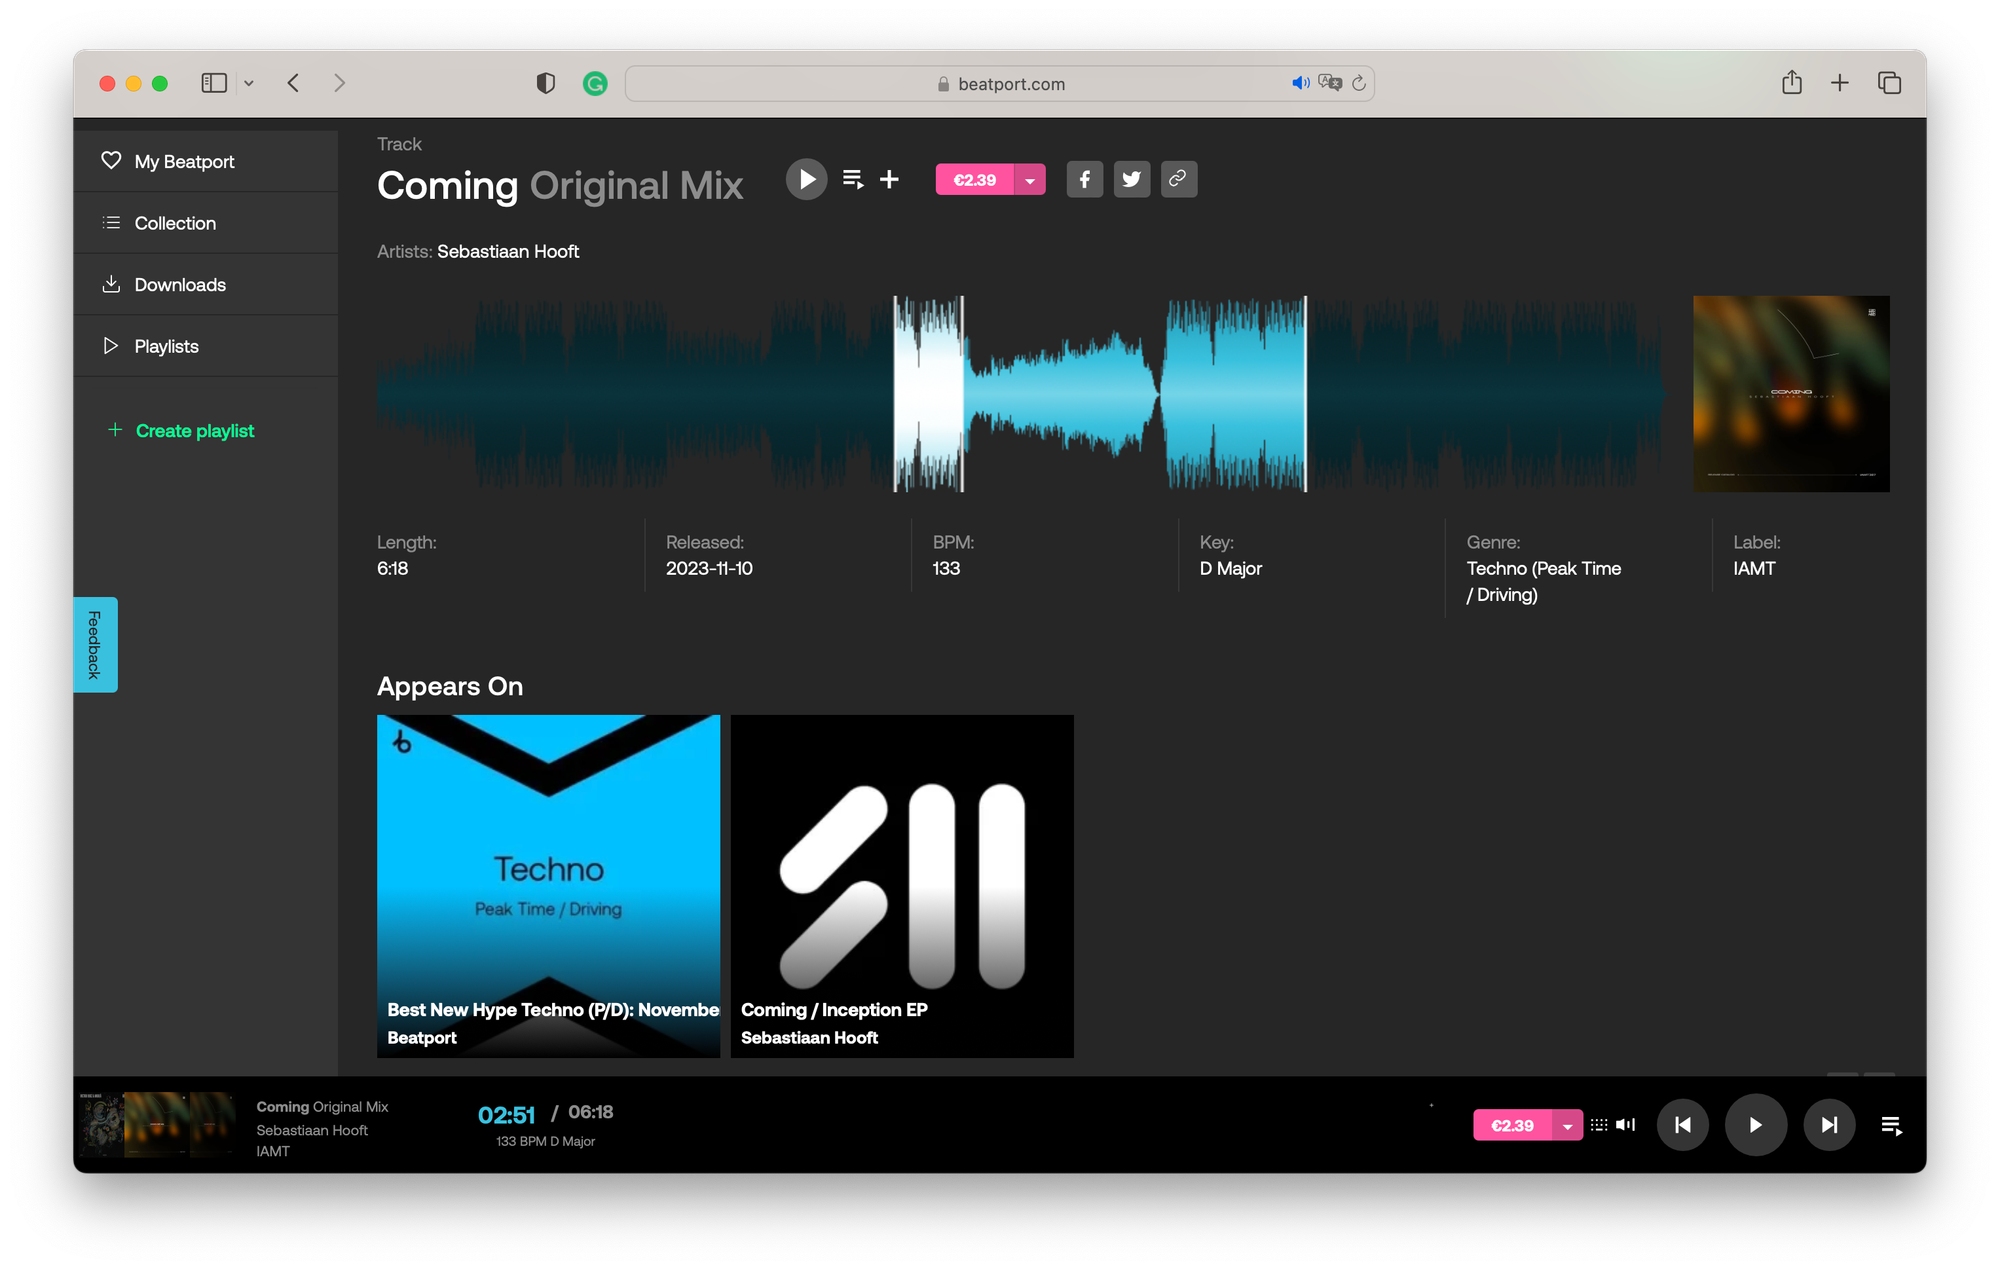Open label IAMT link

pyautogui.click(x=1754, y=569)
